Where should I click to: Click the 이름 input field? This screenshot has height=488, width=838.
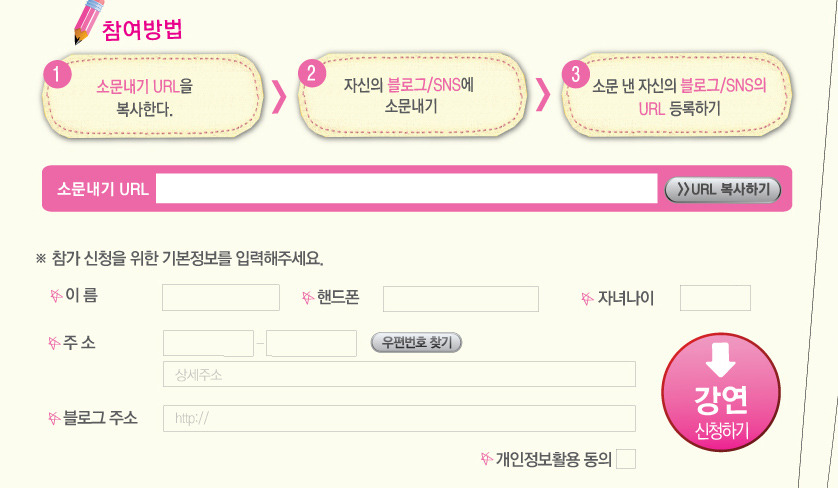click(221, 298)
